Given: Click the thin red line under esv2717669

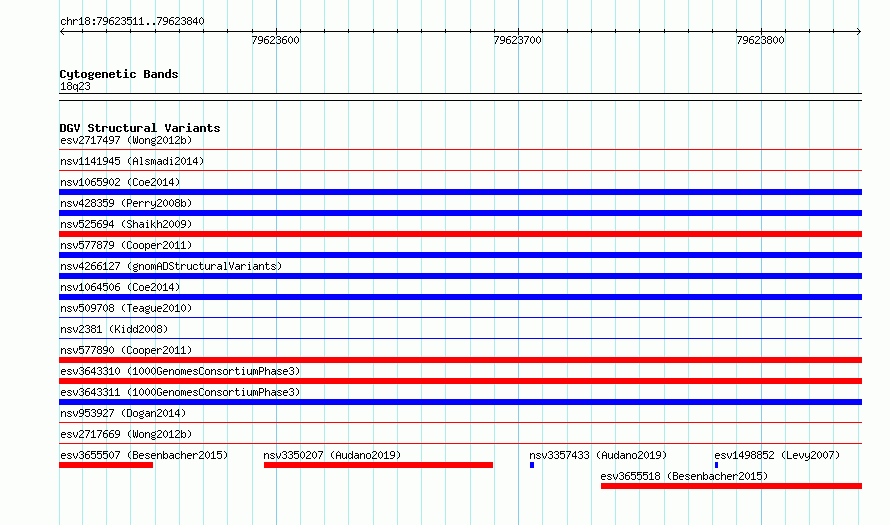Looking at the screenshot, I should click(x=460, y=444).
